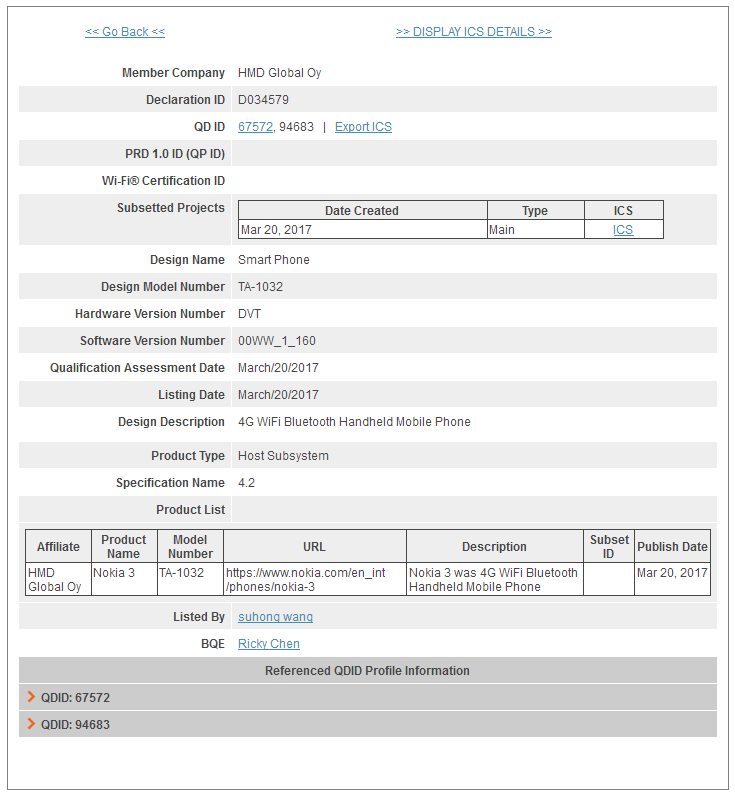Viewport: 735px width, 795px height.
Task: Click the Main type cell
Action: (535, 230)
